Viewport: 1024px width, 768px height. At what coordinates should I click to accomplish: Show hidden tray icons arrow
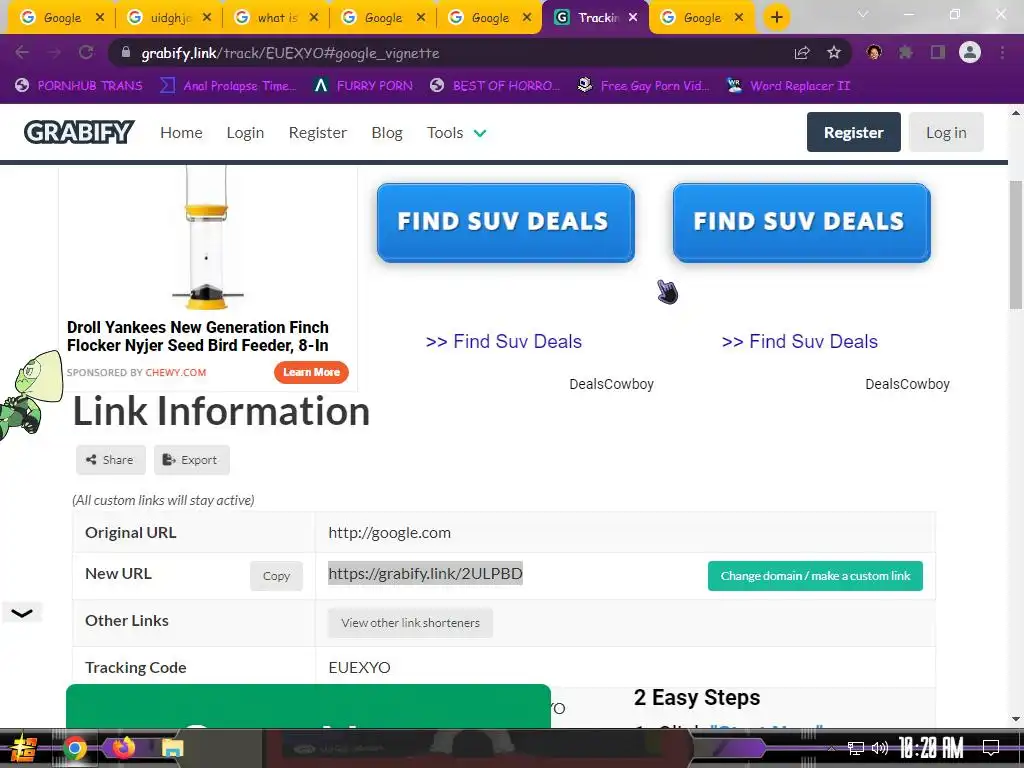coord(831,748)
